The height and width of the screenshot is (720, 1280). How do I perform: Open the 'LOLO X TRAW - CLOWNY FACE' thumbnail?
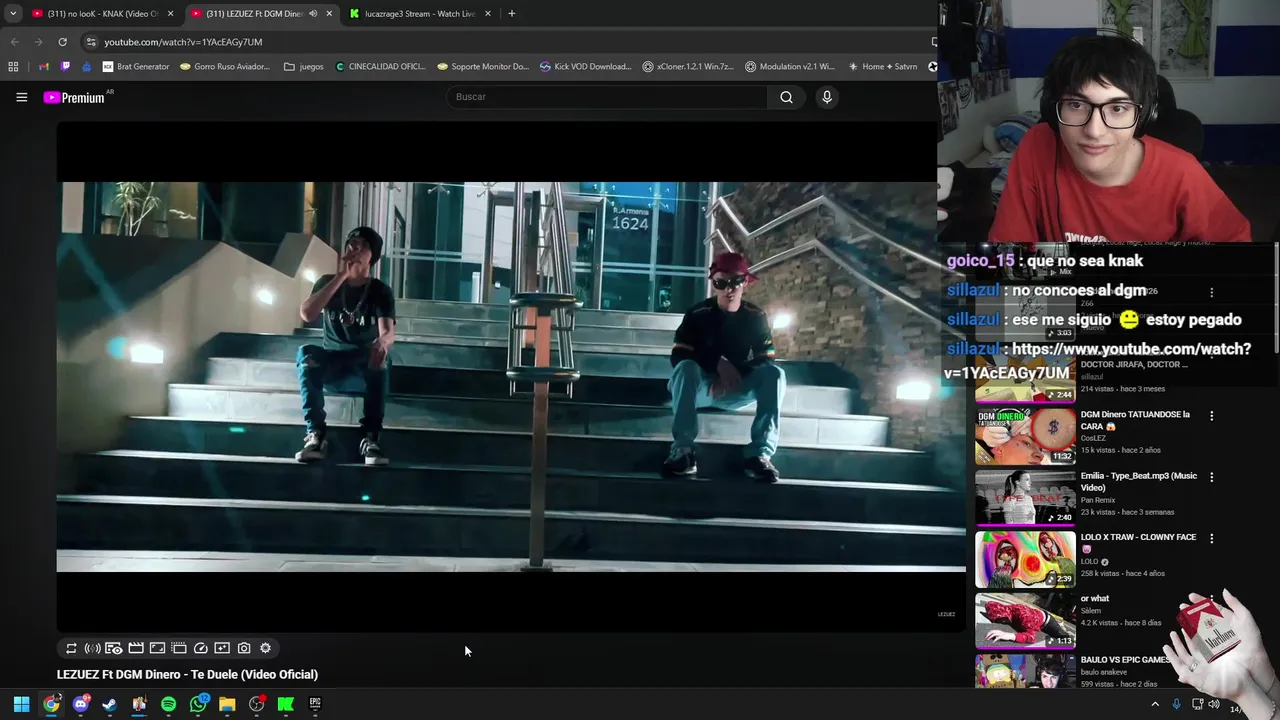coord(1025,558)
